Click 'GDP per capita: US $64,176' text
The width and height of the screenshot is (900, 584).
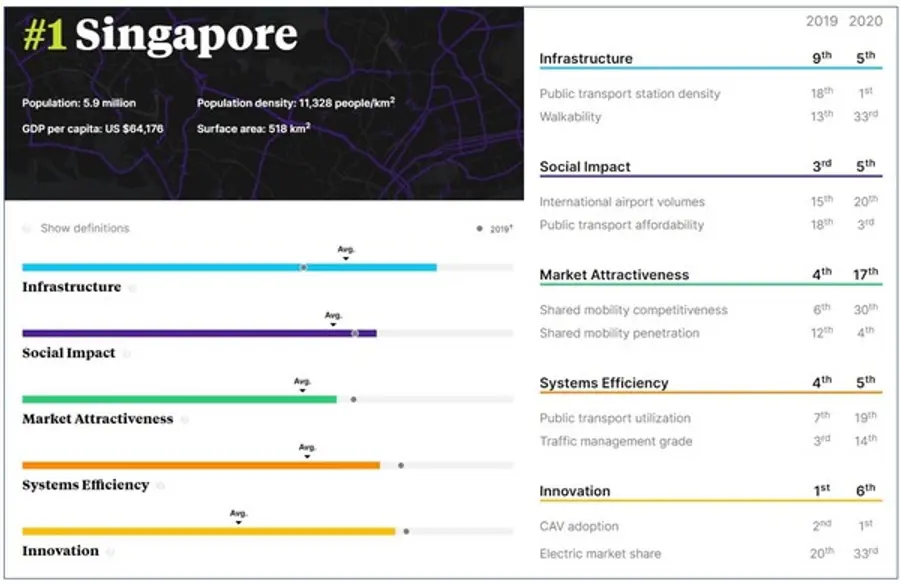(x=93, y=129)
